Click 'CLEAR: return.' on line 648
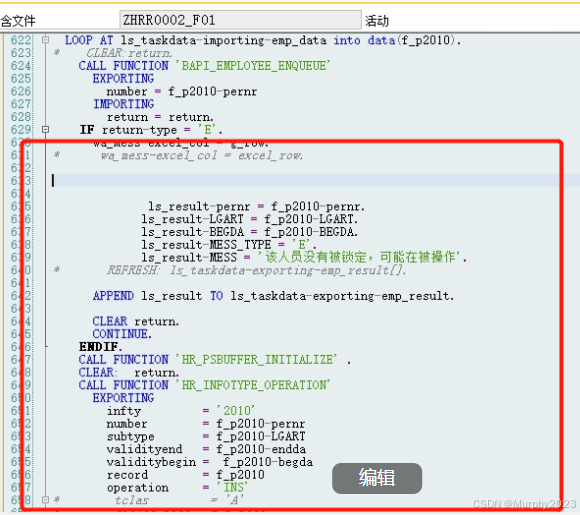This screenshot has height=515, width=580. 129,372
